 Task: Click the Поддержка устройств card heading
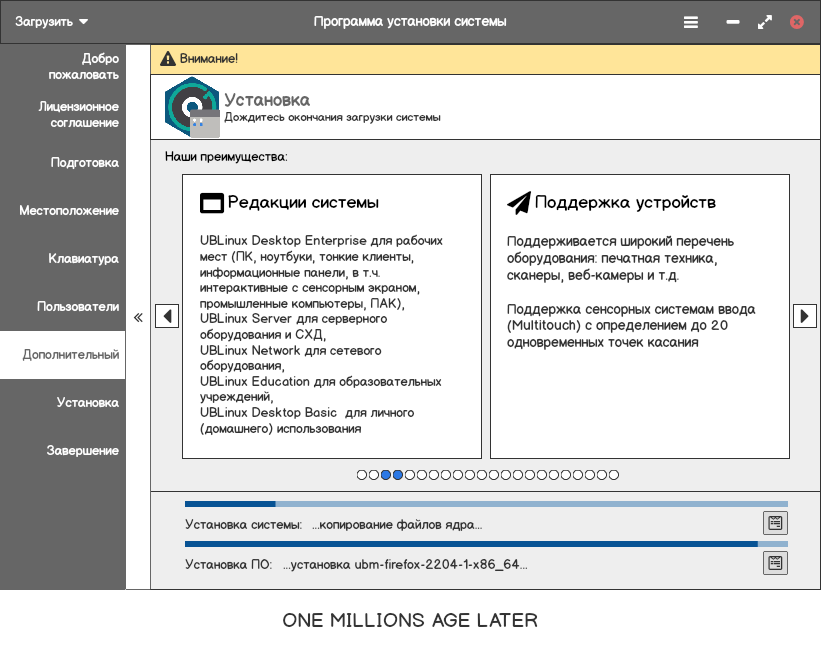tap(625, 203)
